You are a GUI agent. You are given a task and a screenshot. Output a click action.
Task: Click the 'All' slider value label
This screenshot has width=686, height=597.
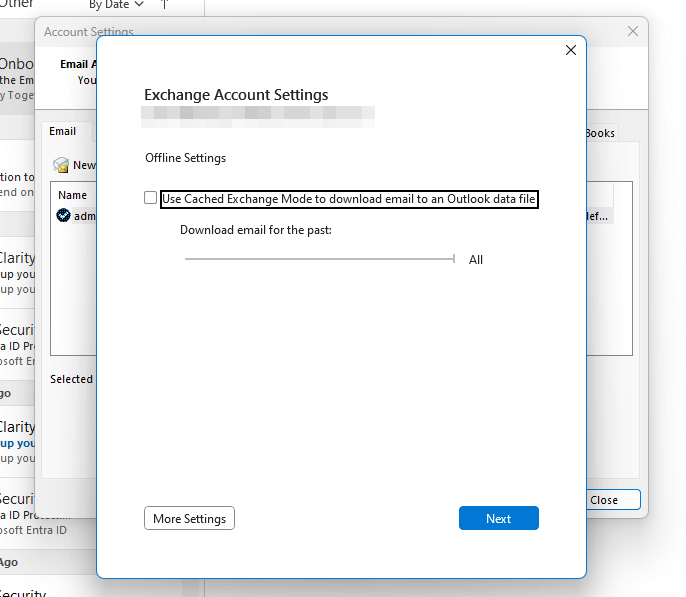point(476,260)
